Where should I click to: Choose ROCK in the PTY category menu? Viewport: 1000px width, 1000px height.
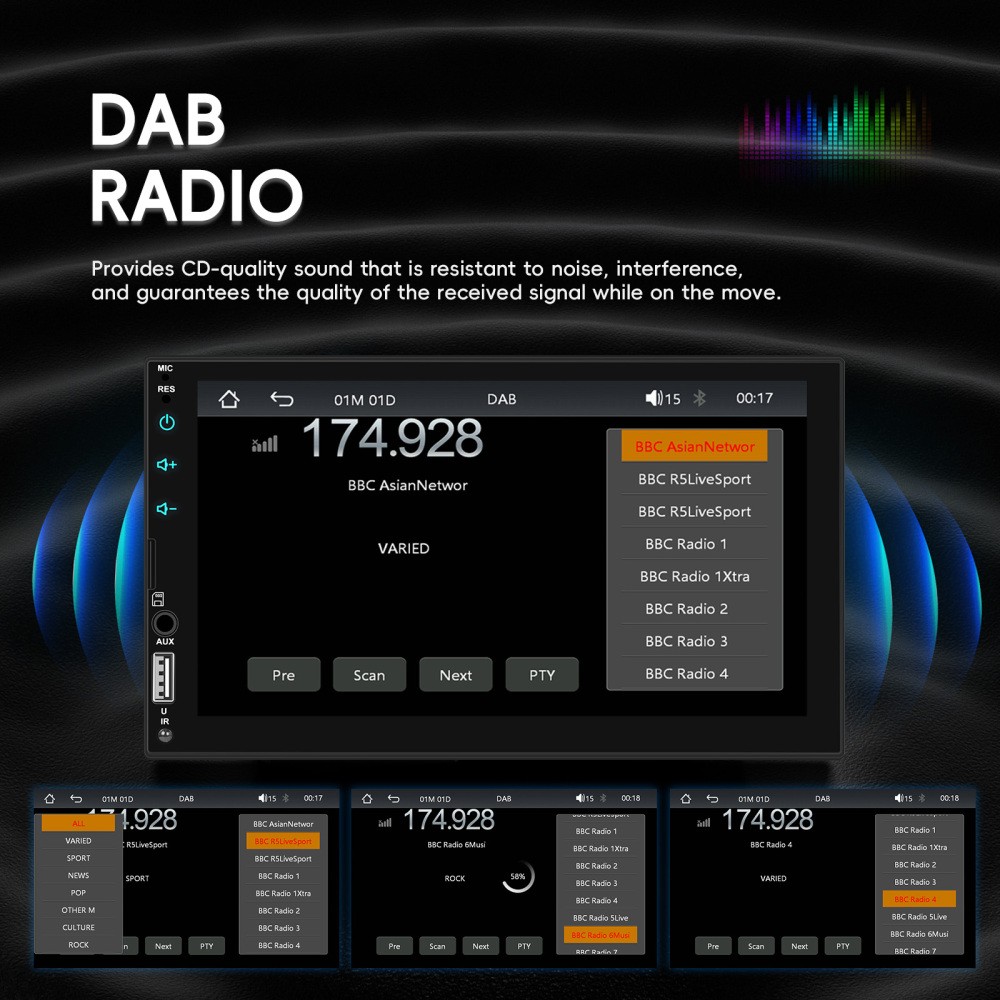[78, 945]
